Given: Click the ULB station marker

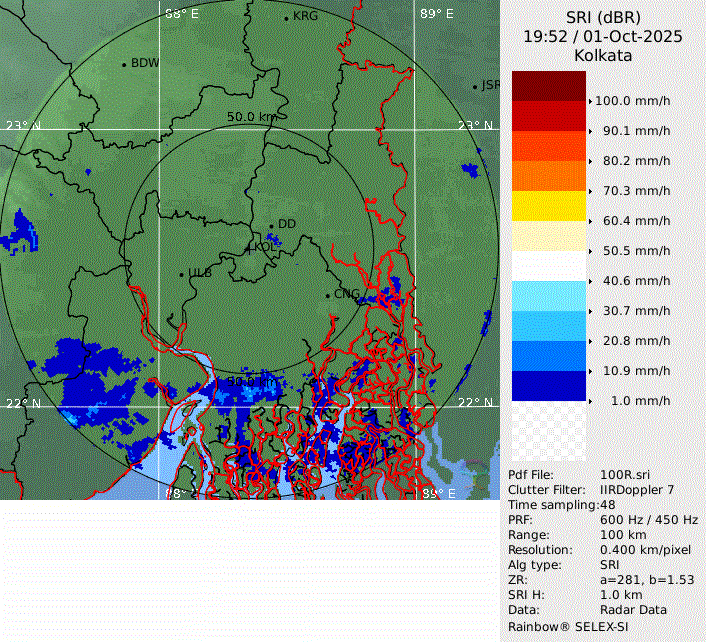Looking at the screenshot, I should coord(181,274).
